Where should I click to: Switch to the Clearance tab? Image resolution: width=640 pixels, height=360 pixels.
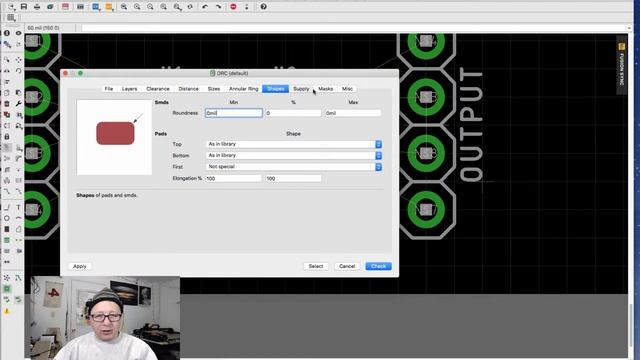pyautogui.click(x=158, y=89)
